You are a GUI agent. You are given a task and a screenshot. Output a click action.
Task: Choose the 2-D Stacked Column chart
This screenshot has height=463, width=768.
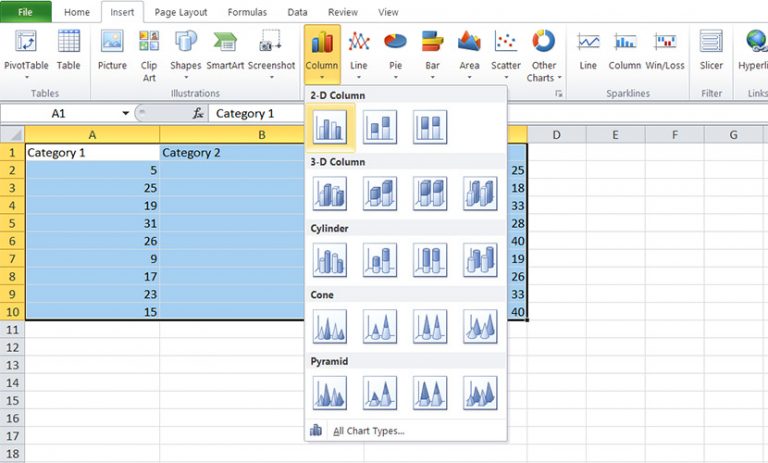coord(379,127)
